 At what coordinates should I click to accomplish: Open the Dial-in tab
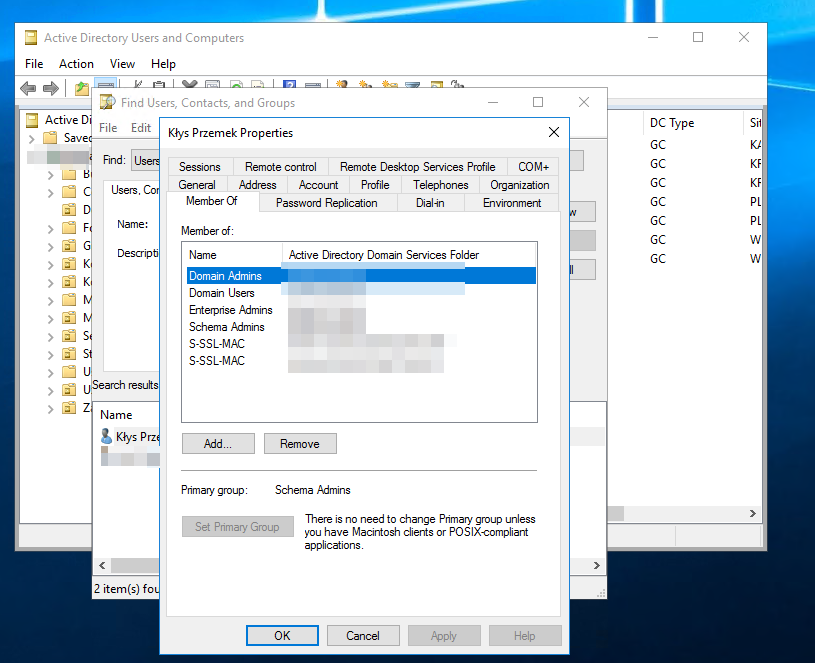coord(431,202)
